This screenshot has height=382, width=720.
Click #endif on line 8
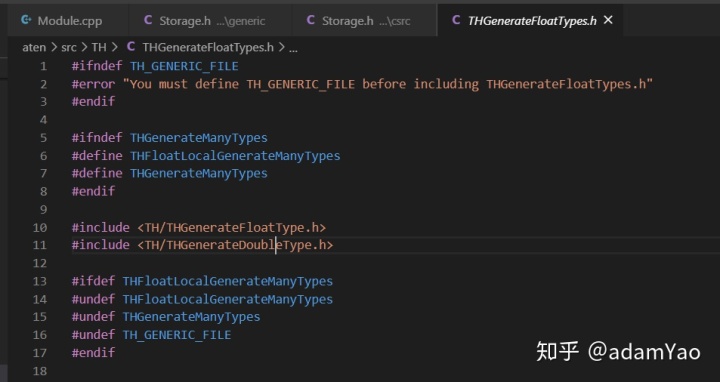click(93, 191)
